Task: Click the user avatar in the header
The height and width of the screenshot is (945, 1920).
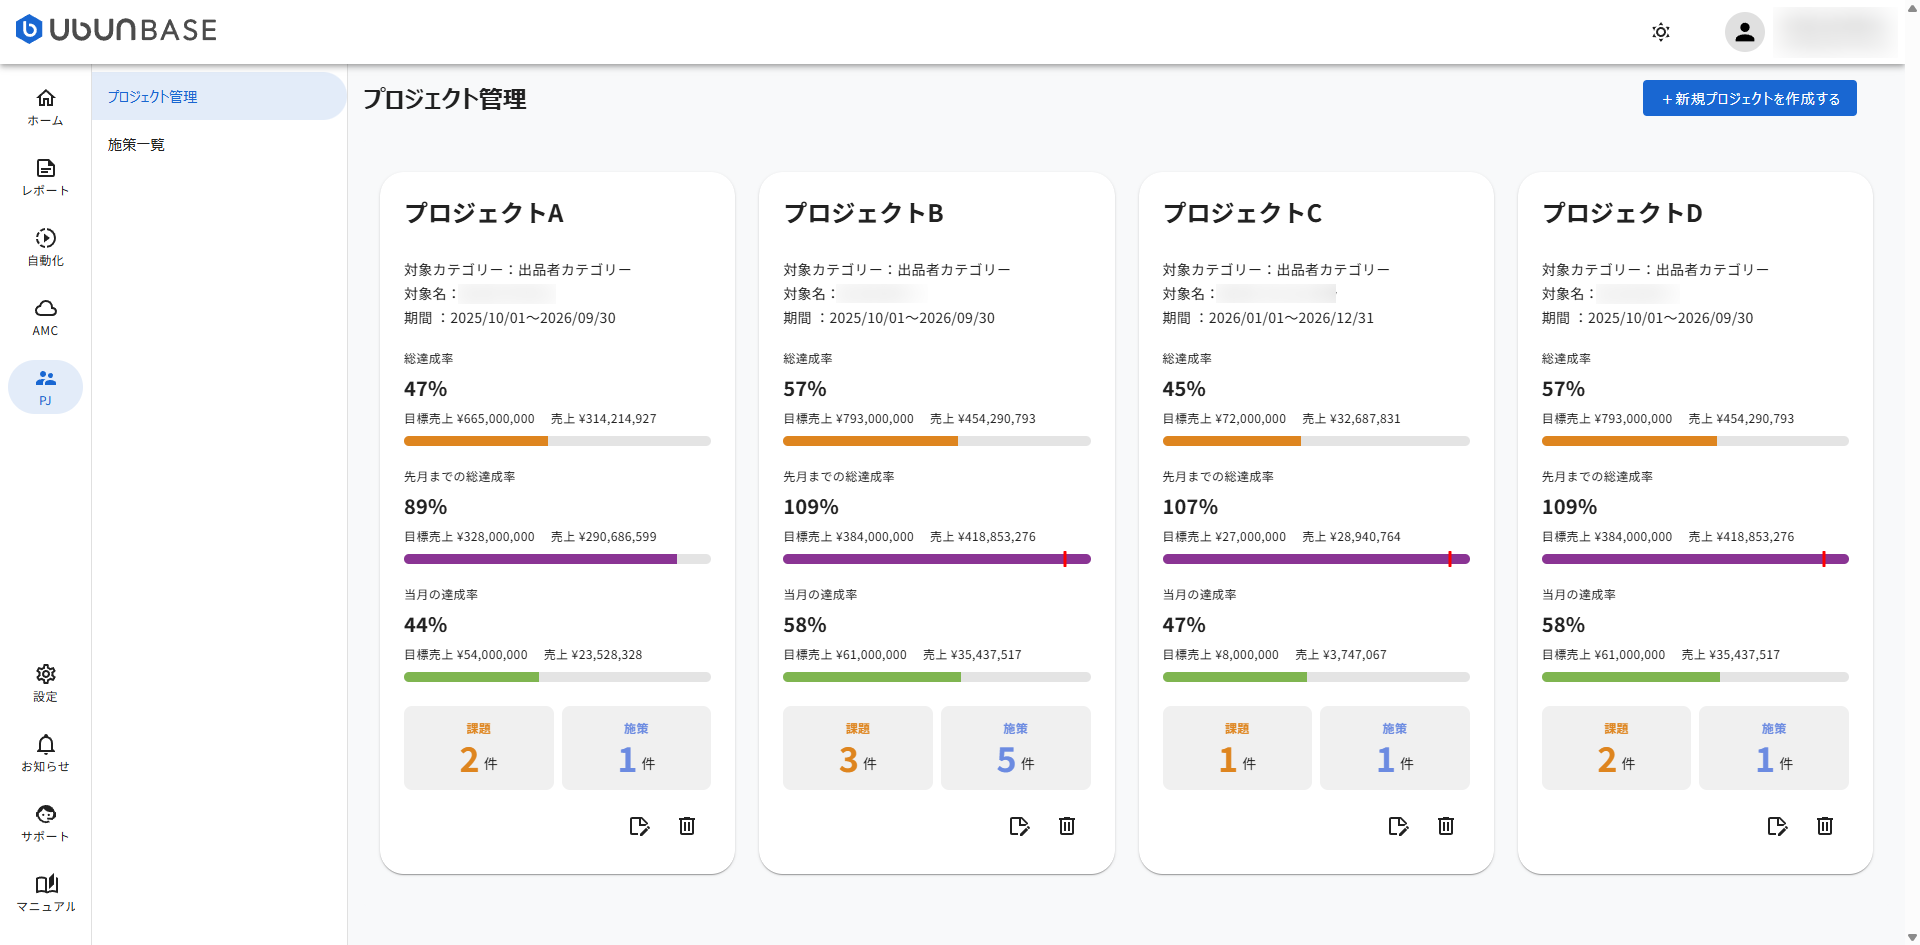Action: (1744, 32)
